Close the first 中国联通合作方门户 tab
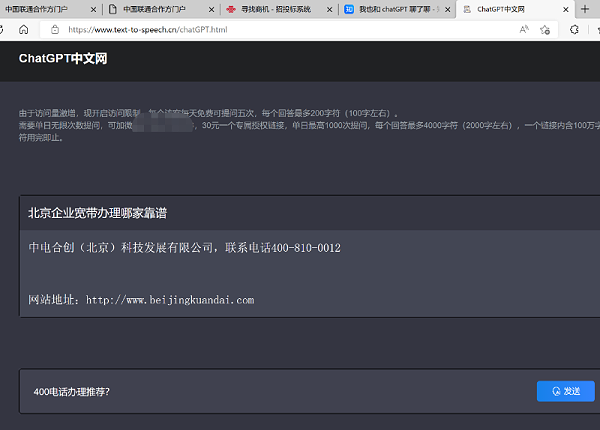 pos(93,10)
